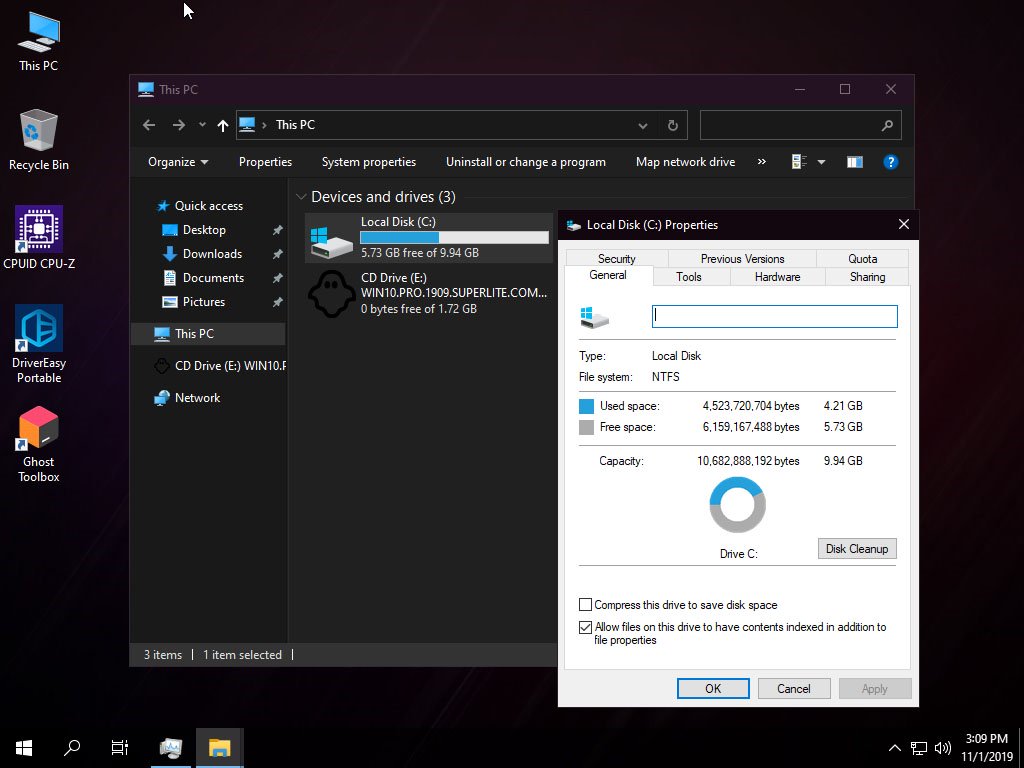Screen dimensions: 1024x768
Task: Open Task View from the taskbar
Action: coord(120,747)
